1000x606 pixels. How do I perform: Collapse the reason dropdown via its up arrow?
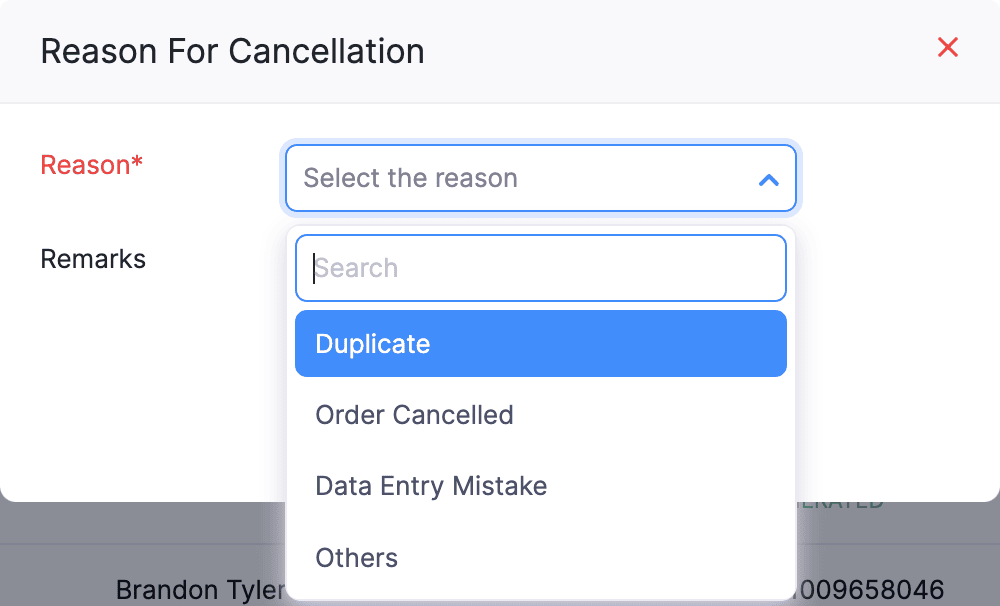click(x=768, y=180)
